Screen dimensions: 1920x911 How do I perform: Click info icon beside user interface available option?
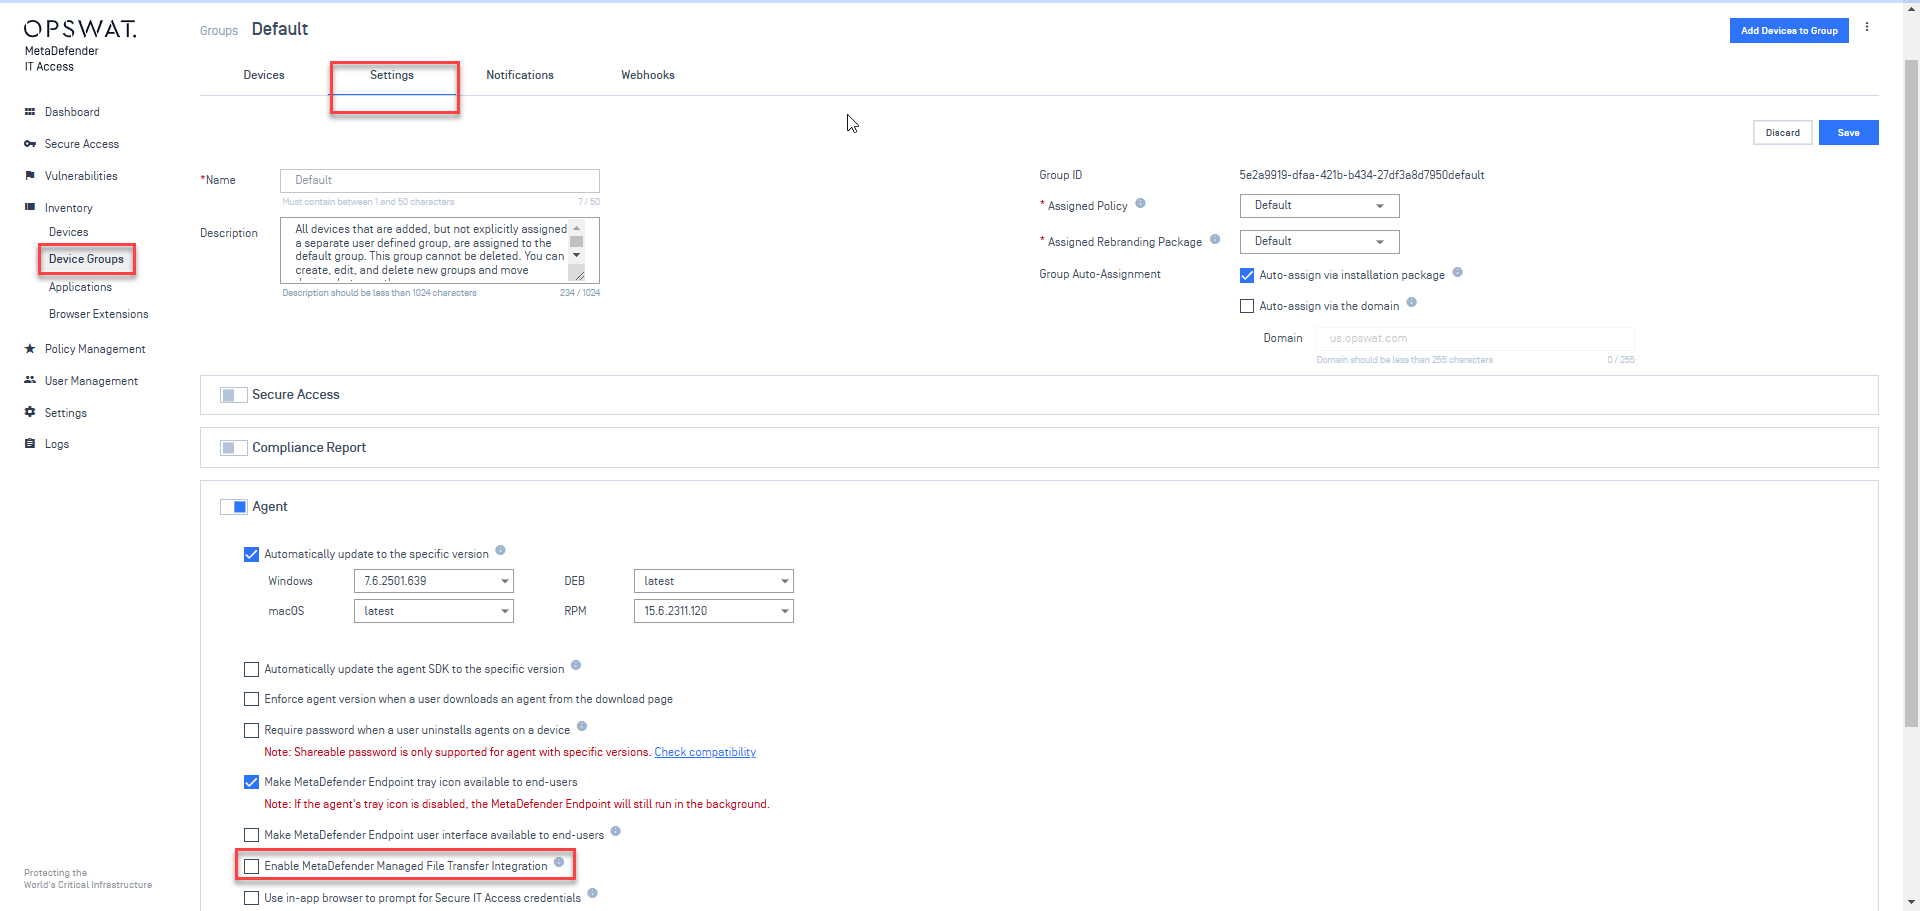tap(615, 831)
